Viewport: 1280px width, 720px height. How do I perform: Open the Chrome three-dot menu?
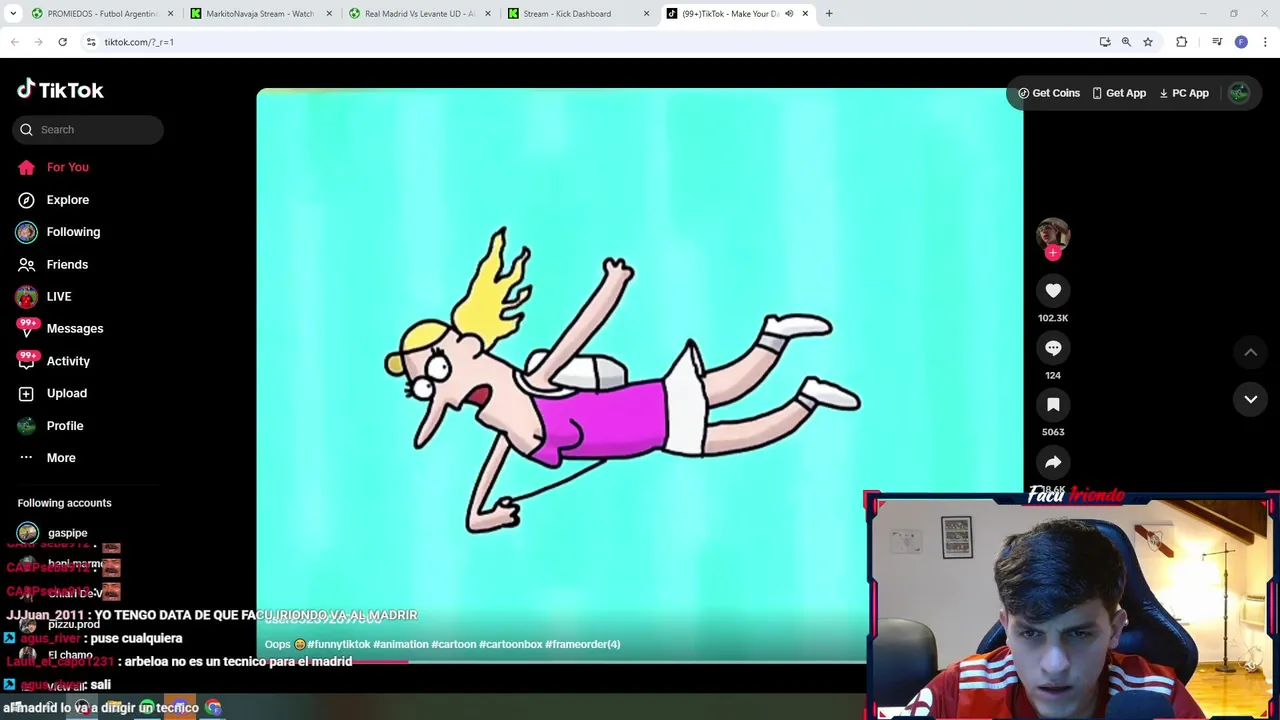tap(1265, 42)
